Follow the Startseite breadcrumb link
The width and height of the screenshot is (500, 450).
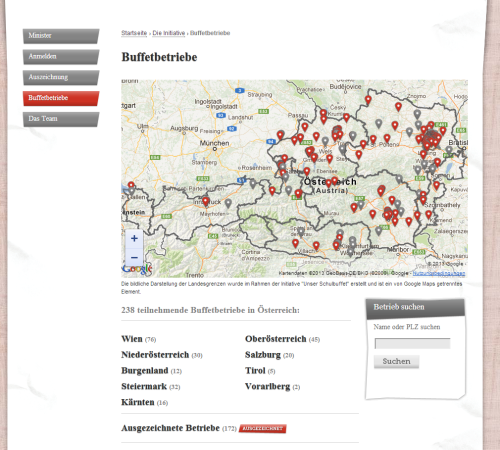(x=134, y=33)
